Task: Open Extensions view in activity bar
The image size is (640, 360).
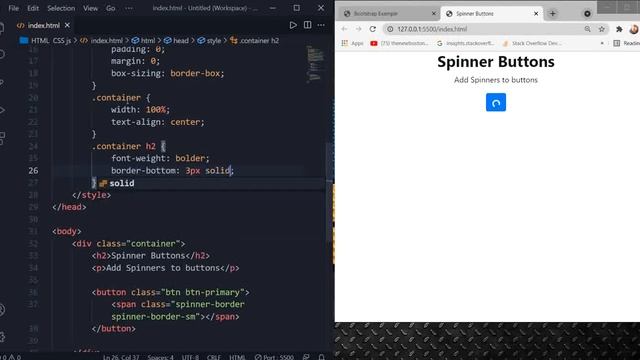Action: pos(2,138)
